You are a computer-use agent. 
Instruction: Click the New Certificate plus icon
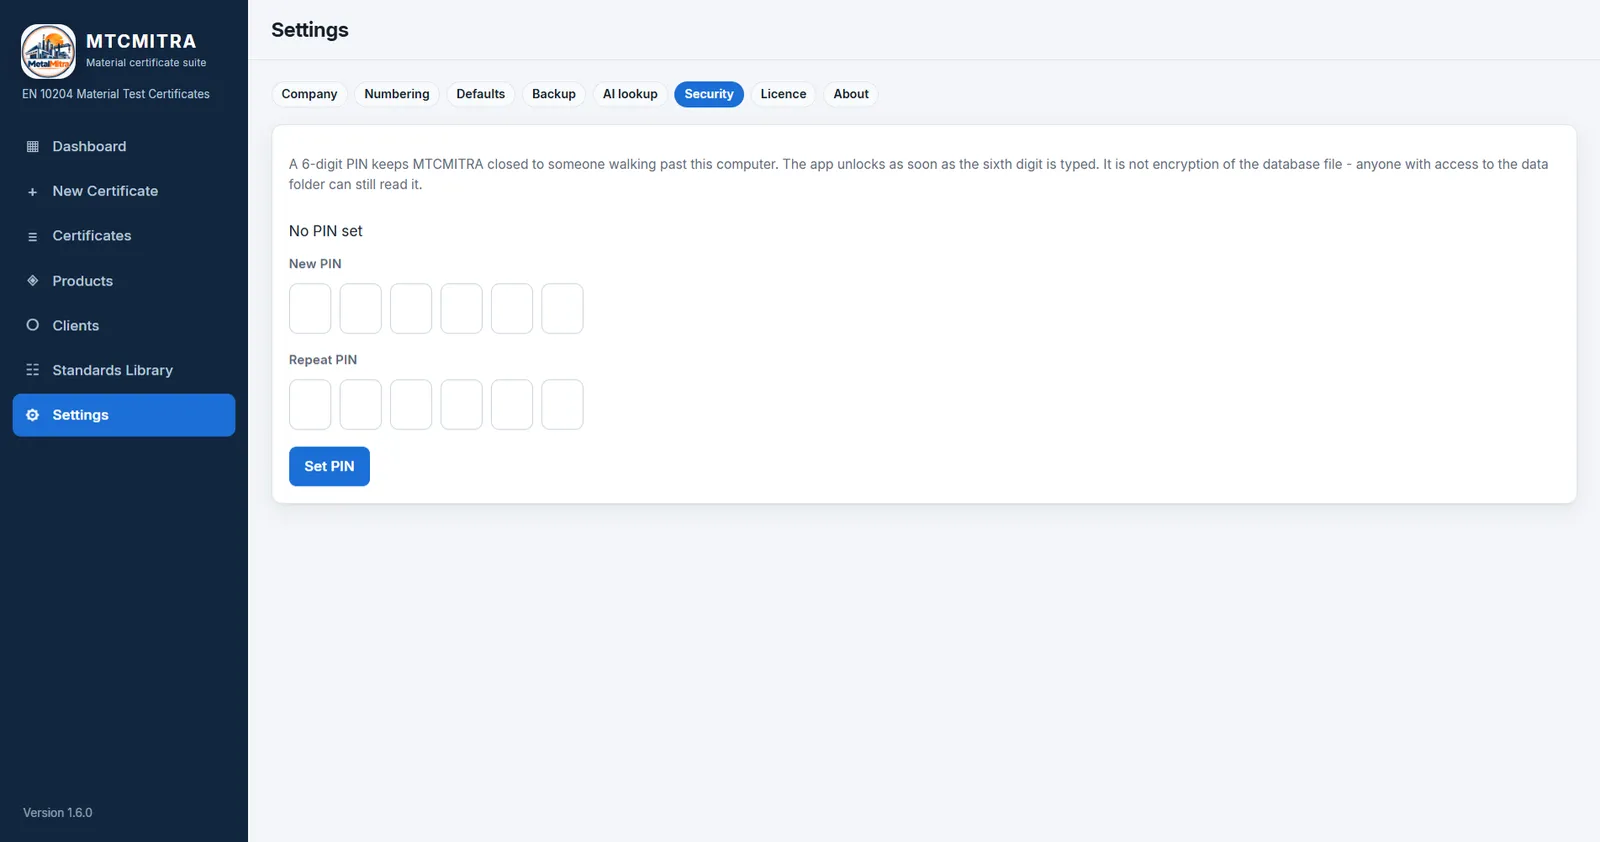[x=32, y=192]
